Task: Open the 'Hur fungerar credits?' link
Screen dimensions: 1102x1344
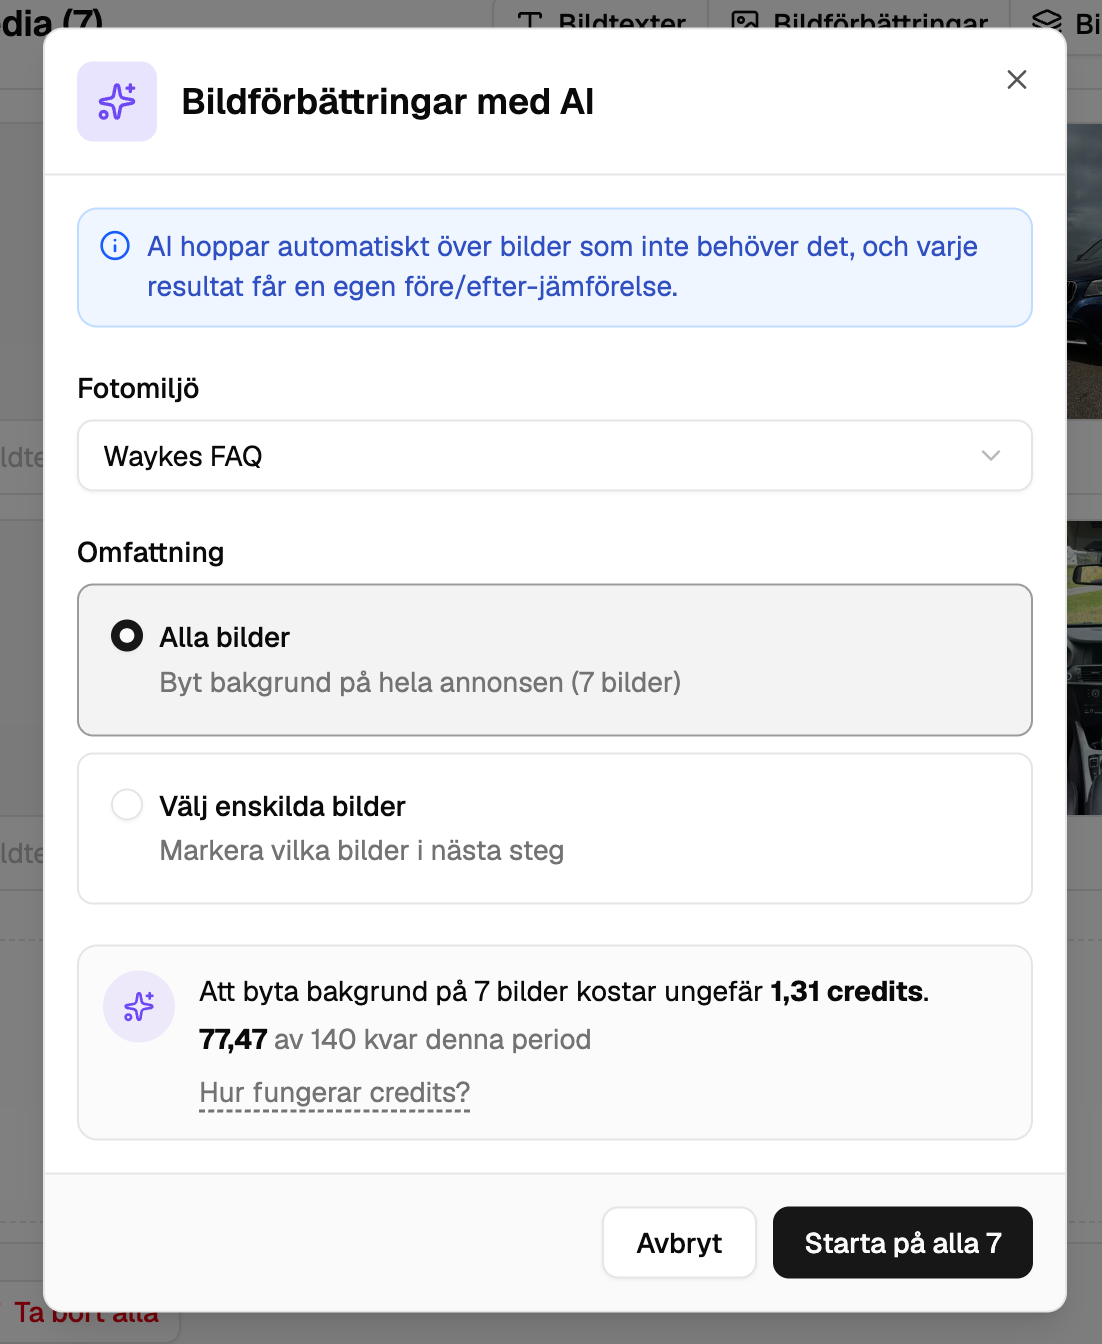Action: [x=335, y=1093]
